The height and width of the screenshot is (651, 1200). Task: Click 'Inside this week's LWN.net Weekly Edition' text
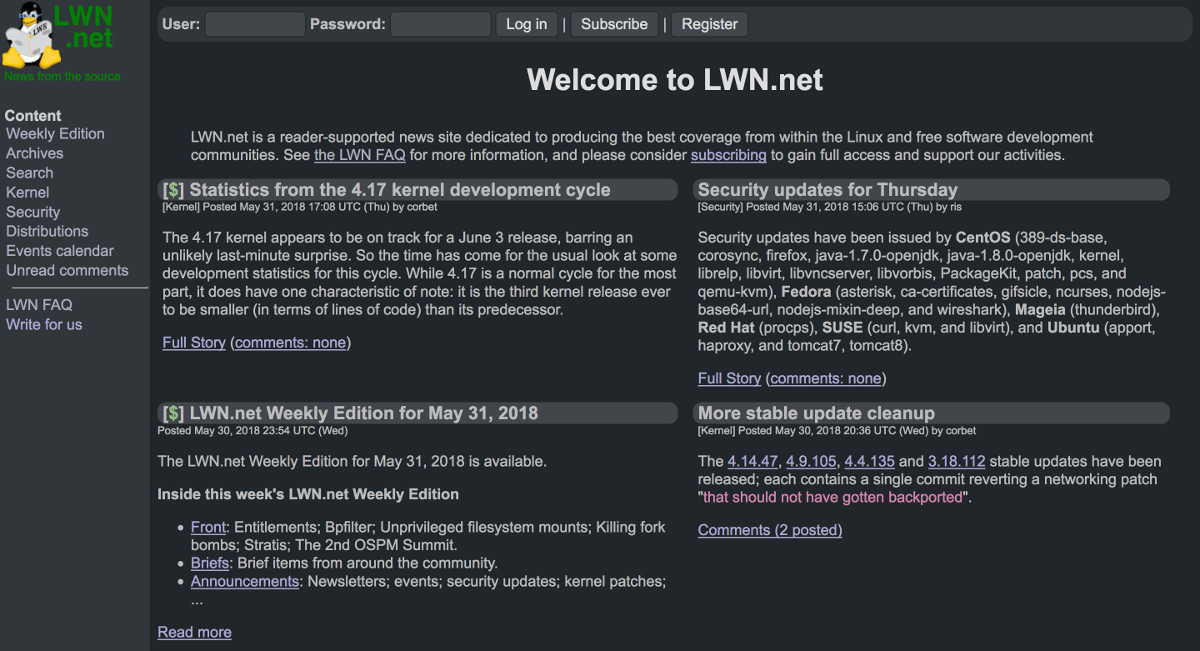308,494
